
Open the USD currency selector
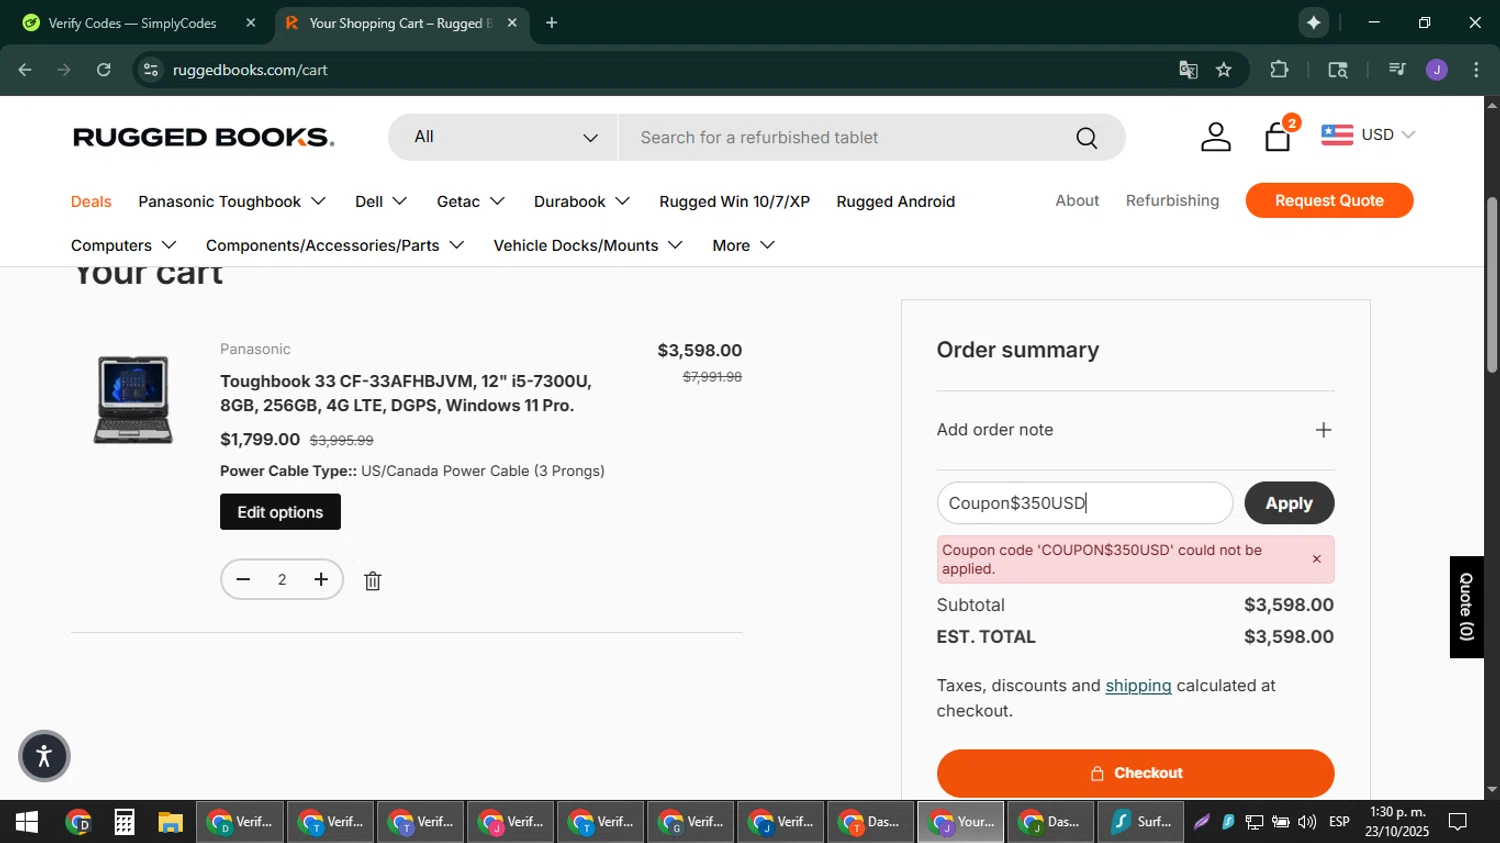[x=1368, y=135]
